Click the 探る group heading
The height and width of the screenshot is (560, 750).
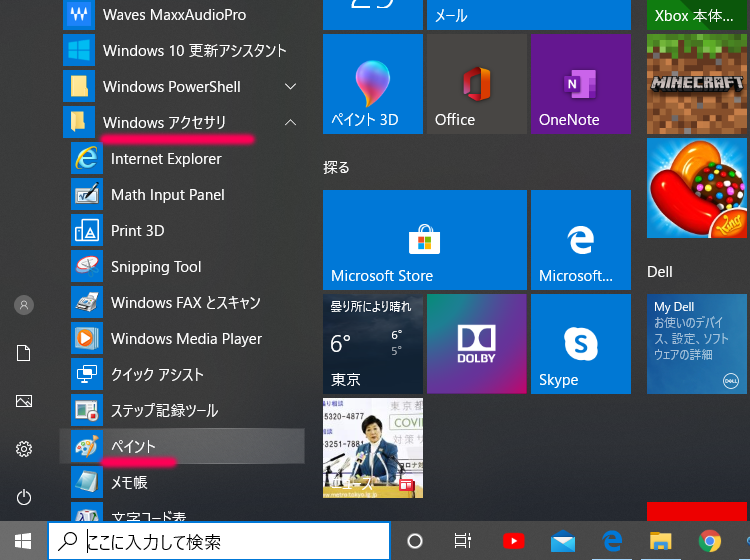click(336, 167)
